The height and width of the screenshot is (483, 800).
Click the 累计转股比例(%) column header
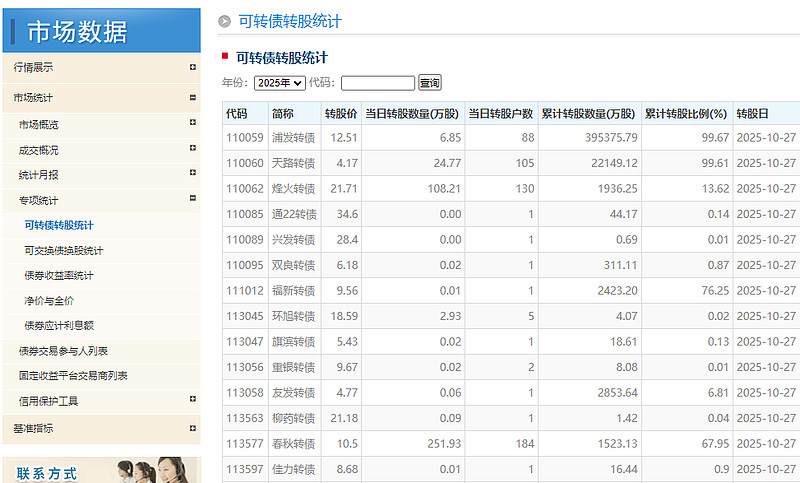point(686,114)
